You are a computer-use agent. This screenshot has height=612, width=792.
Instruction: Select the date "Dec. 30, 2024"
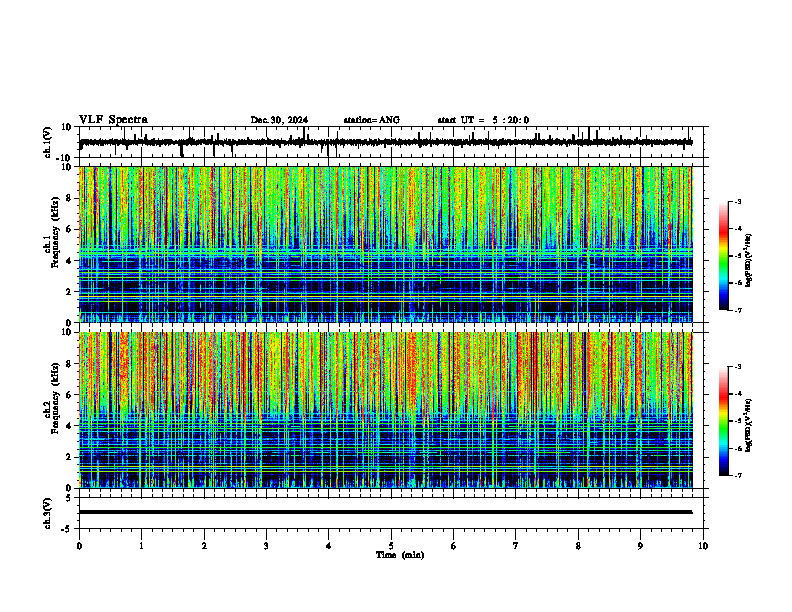point(279,120)
